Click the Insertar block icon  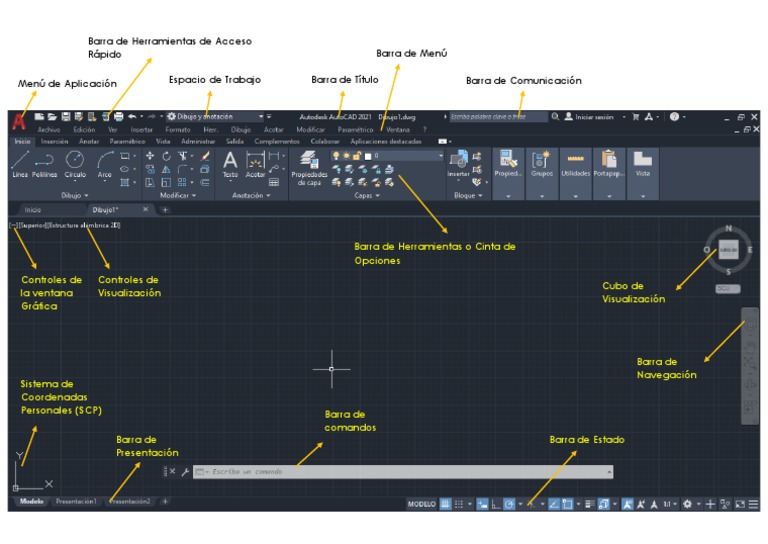click(459, 161)
